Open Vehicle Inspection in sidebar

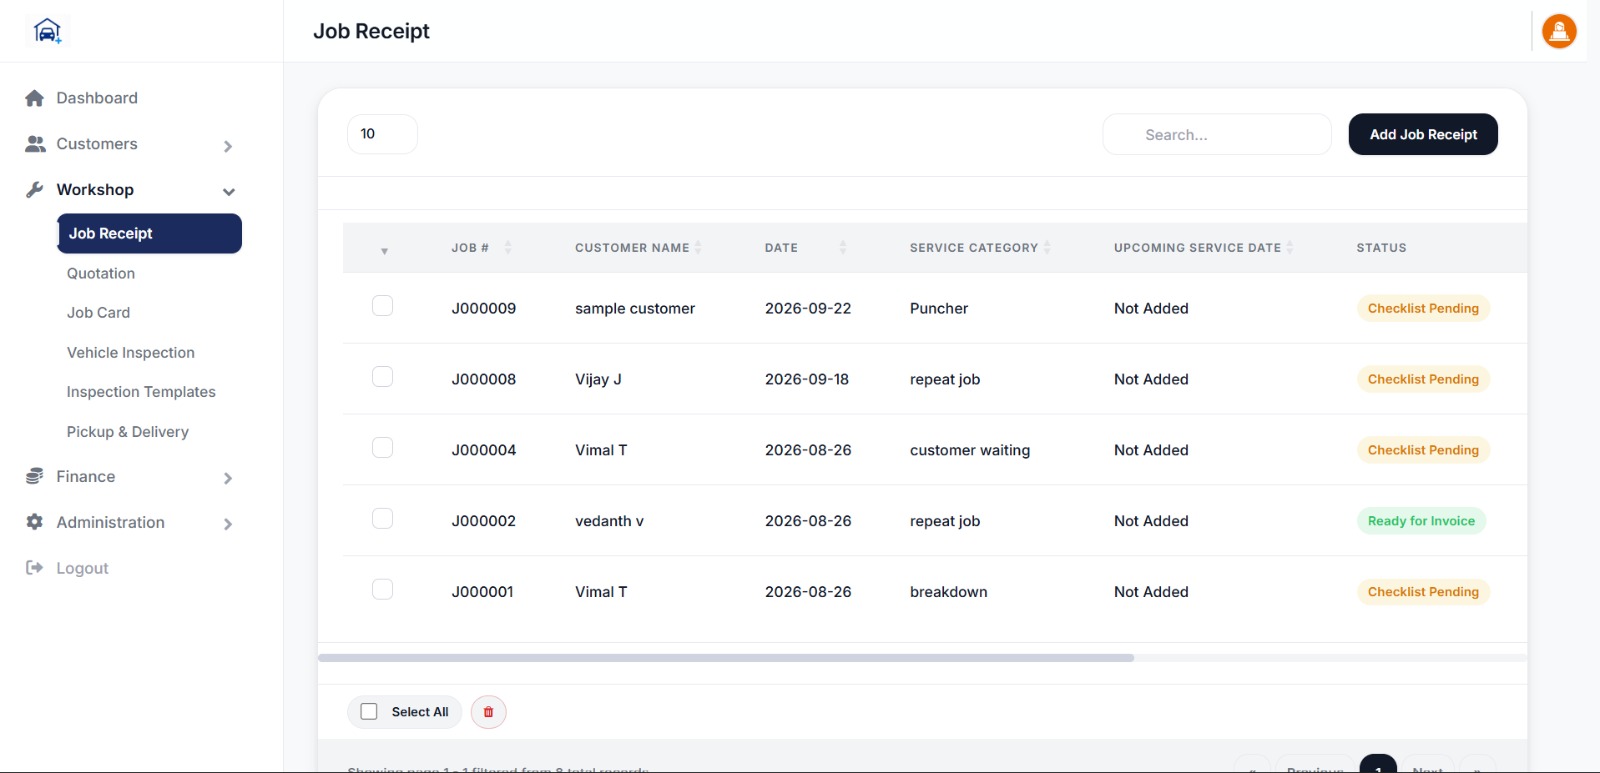pyautogui.click(x=131, y=352)
